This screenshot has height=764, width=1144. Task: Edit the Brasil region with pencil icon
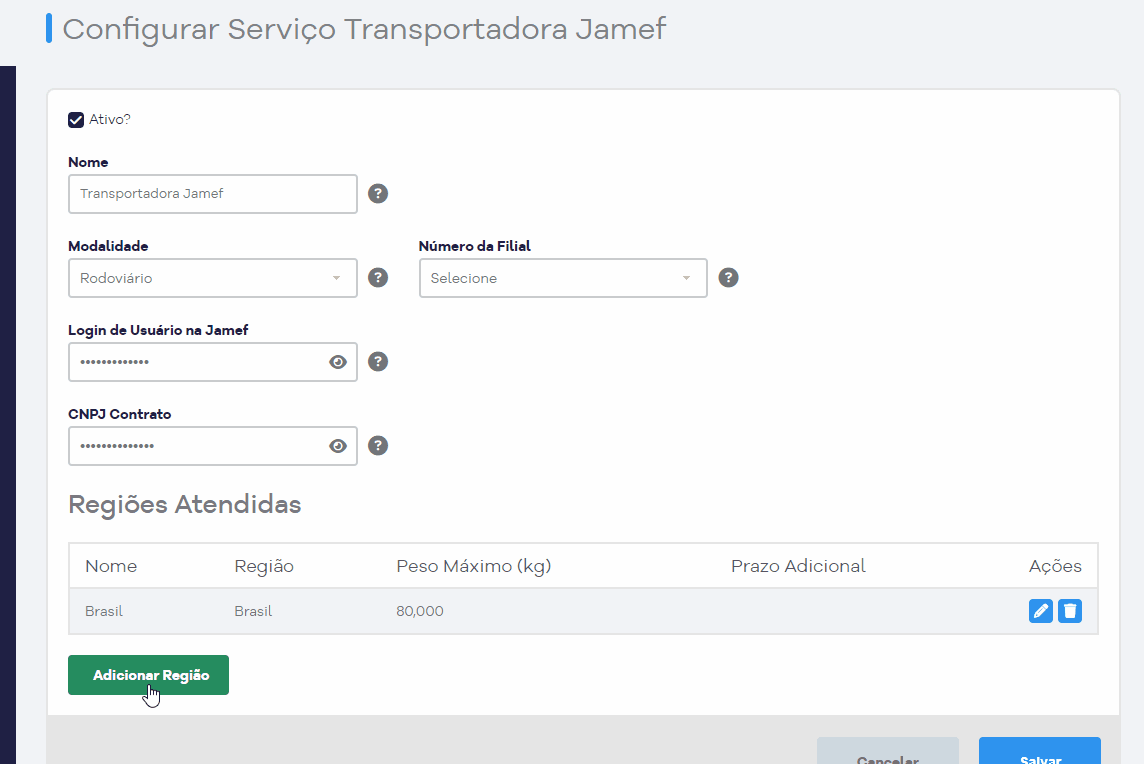click(x=1040, y=611)
